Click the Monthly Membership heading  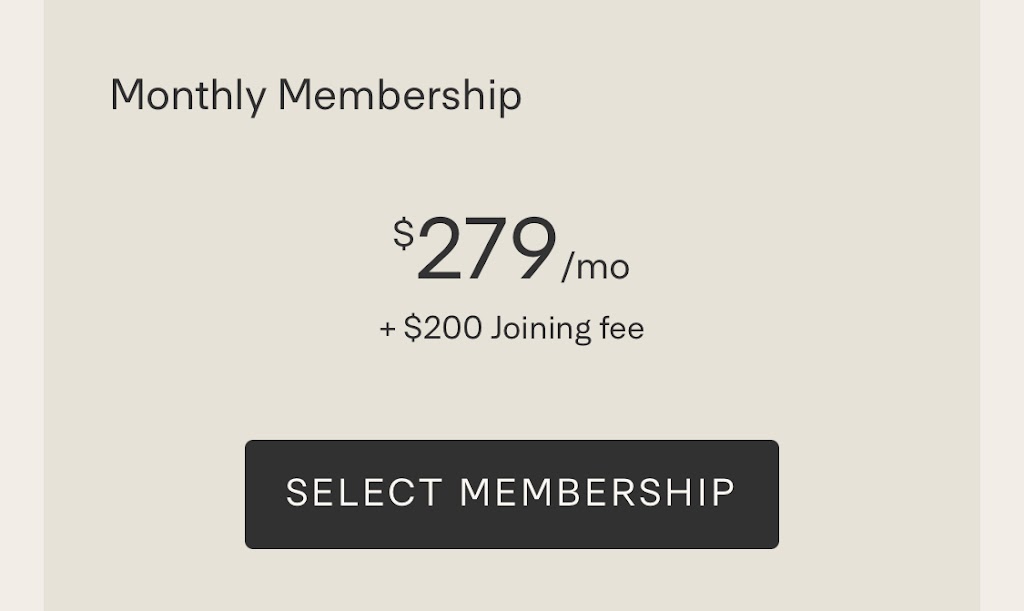pyautogui.click(x=315, y=96)
